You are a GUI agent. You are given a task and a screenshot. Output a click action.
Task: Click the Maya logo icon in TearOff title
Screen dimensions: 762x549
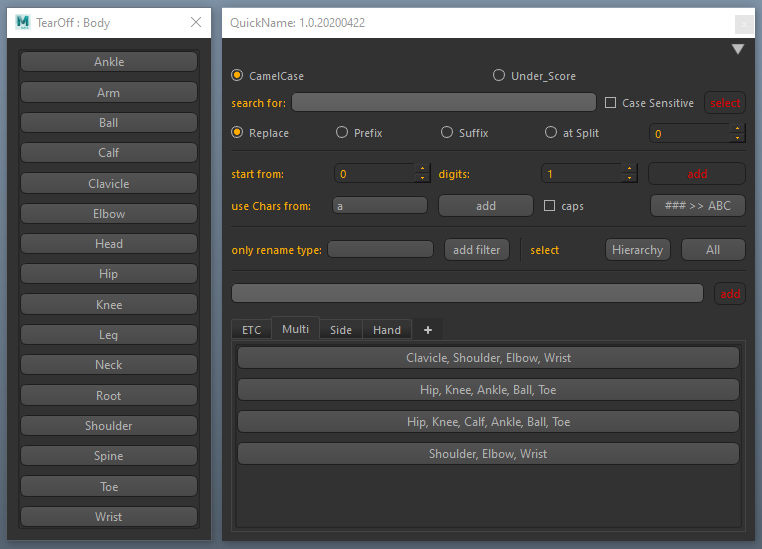click(x=22, y=22)
